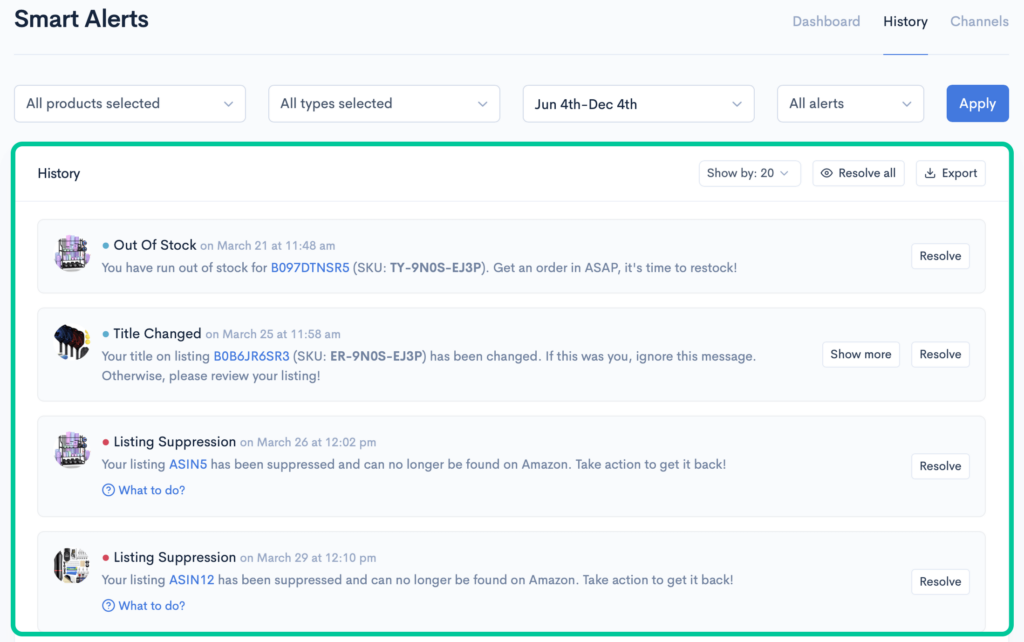Click Show more on Title Changed alert
The height and width of the screenshot is (642, 1024).
click(x=860, y=354)
